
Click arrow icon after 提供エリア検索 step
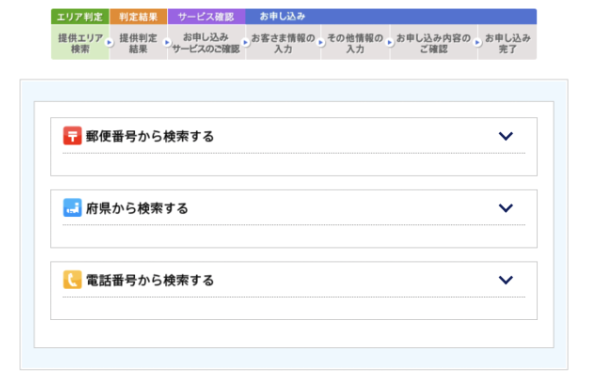pos(109,43)
